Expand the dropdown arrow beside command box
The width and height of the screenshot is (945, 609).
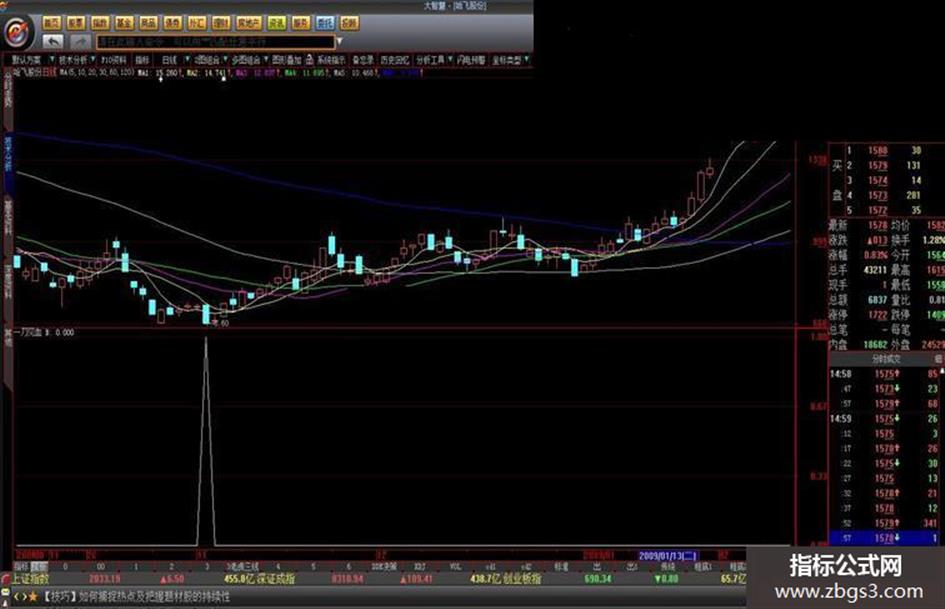(339, 42)
